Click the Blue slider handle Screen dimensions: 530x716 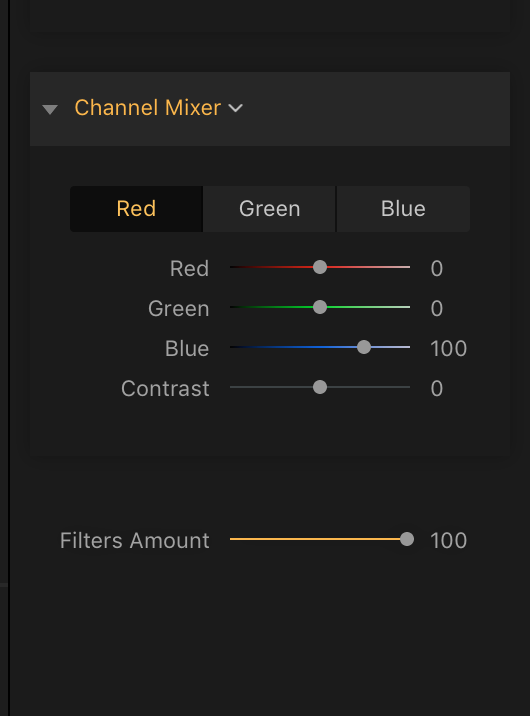364,347
